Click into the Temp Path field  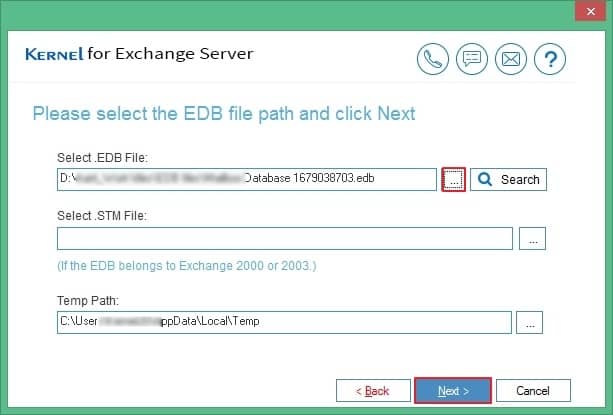(284, 322)
